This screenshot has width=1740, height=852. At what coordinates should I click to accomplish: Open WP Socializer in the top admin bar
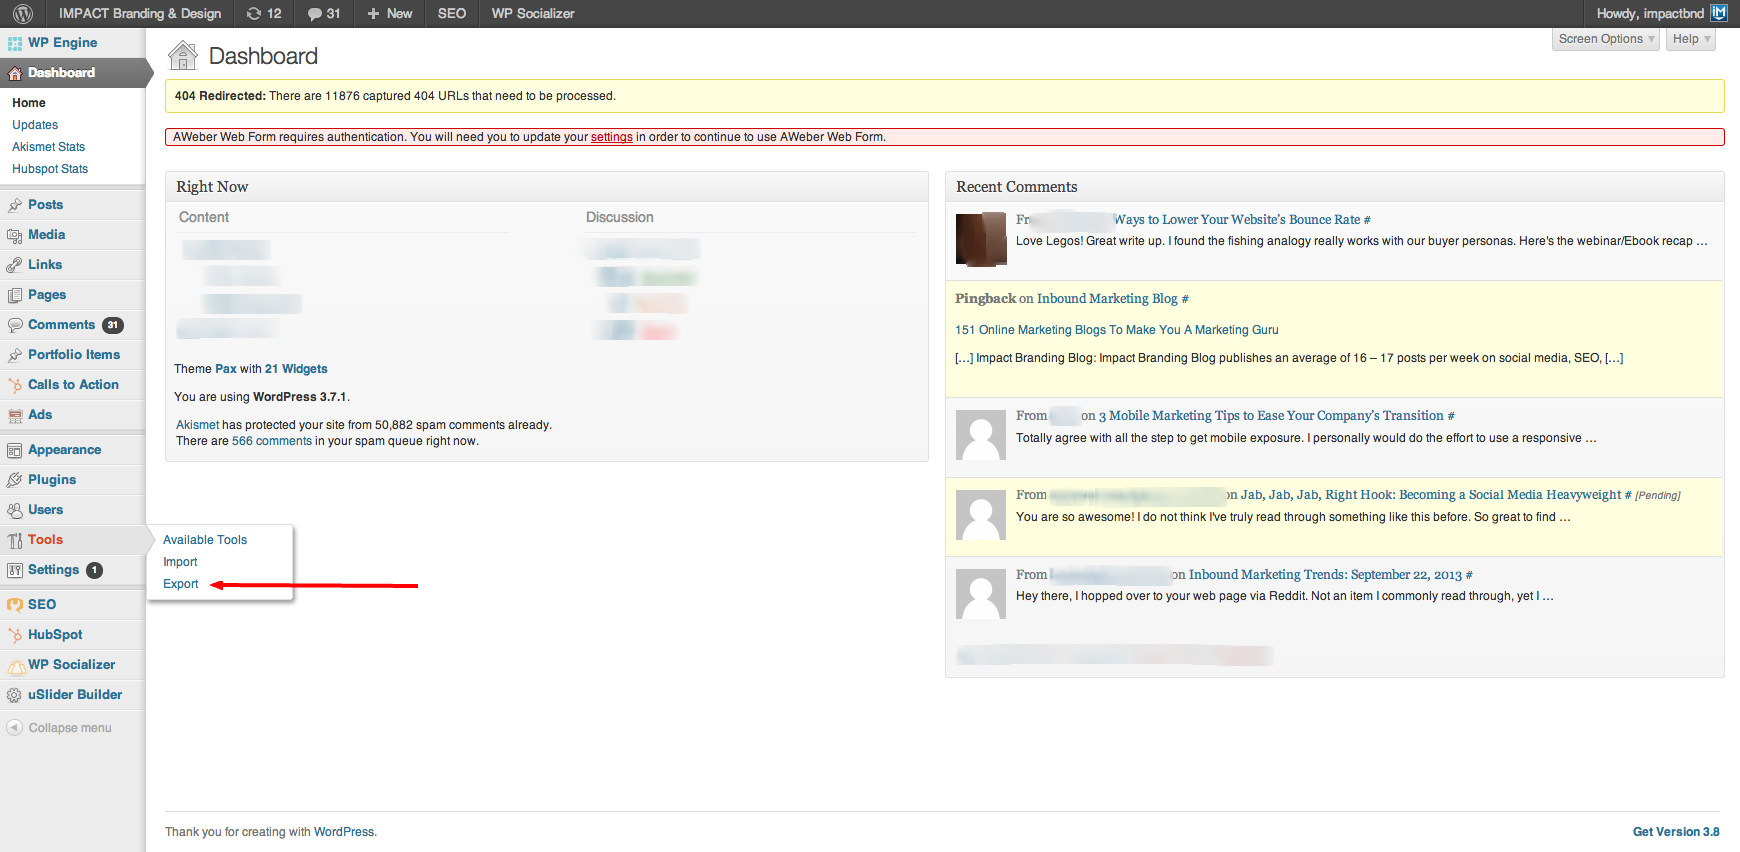(x=533, y=13)
